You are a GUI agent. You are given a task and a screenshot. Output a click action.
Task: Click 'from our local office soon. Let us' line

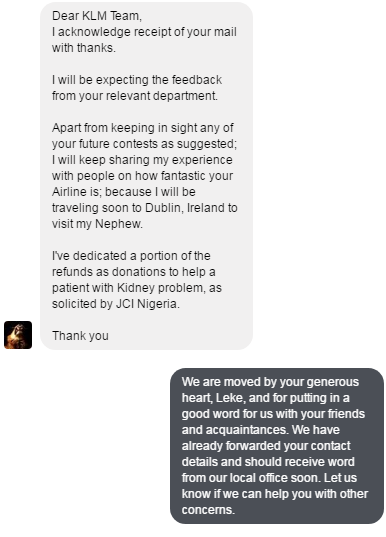(269, 478)
